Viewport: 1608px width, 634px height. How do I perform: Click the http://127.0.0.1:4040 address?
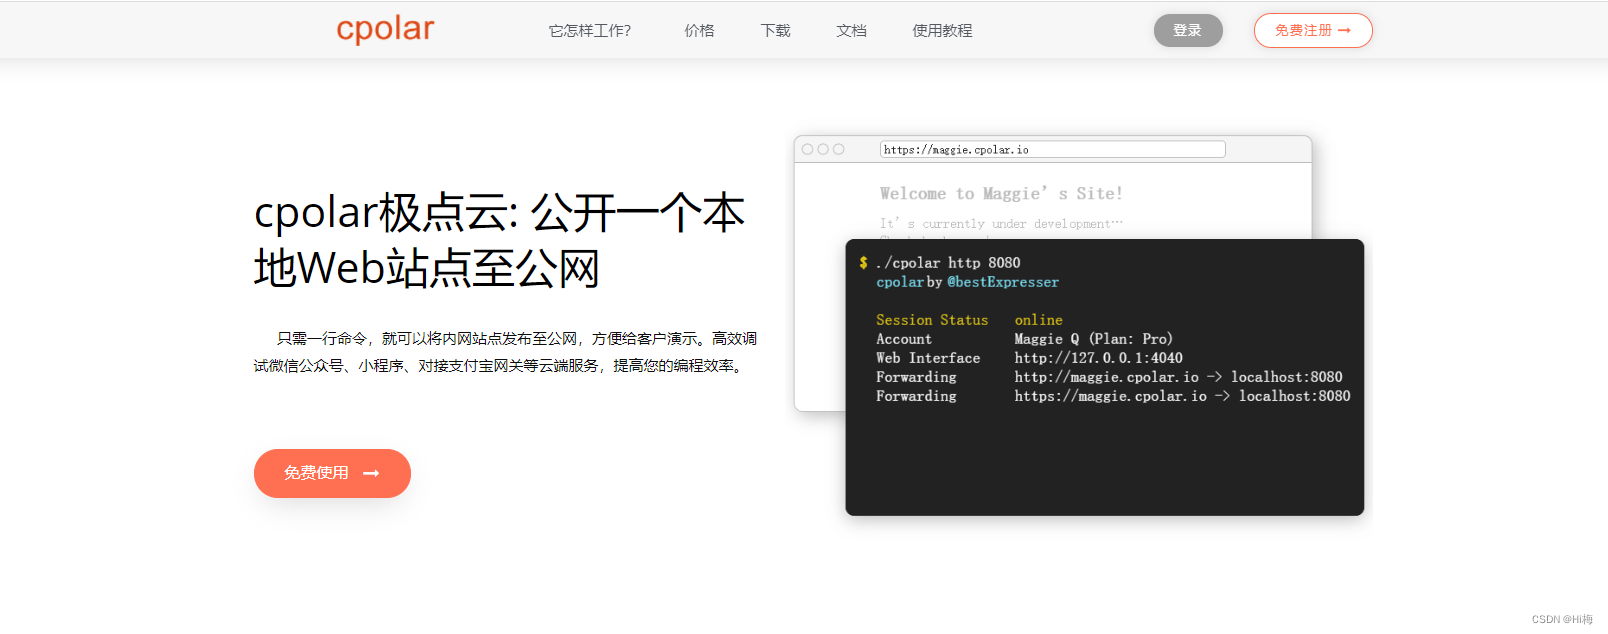point(1098,358)
